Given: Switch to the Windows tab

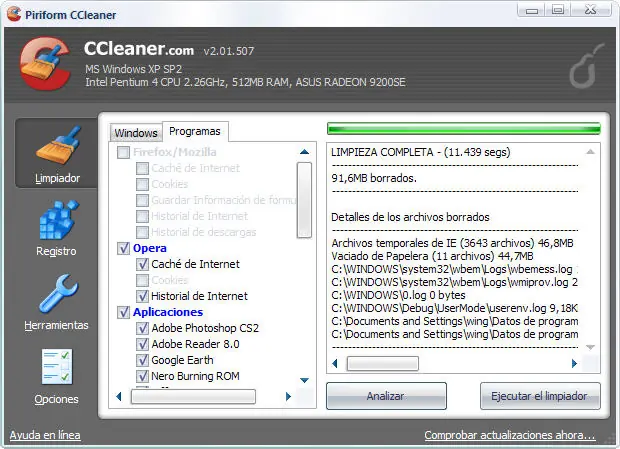Looking at the screenshot, I should coord(136,133).
